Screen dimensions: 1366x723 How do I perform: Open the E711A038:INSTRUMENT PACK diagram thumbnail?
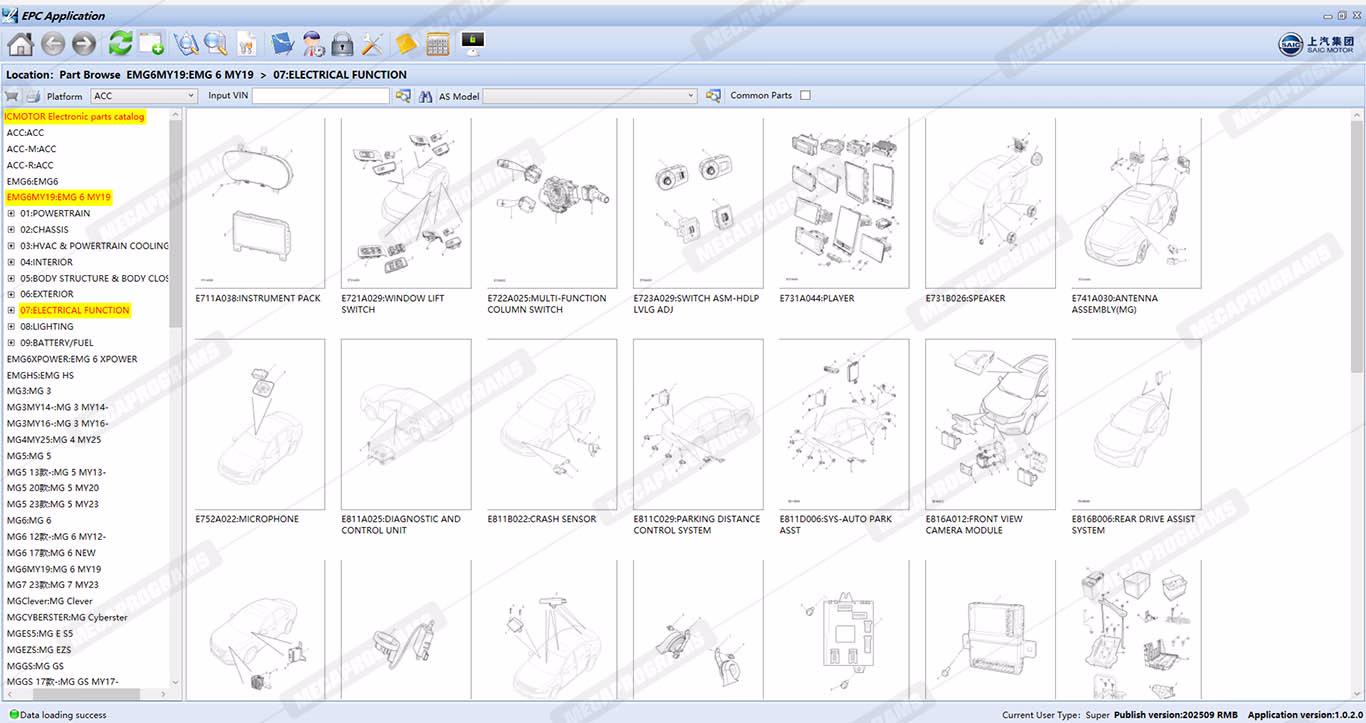pyautogui.click(x=259, y=205)
